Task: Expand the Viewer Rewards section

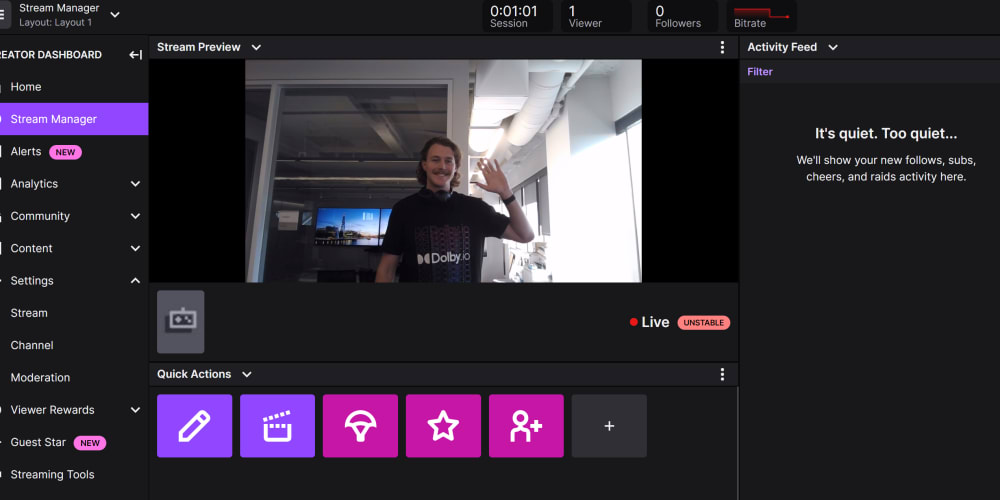Action: (135, 410)
